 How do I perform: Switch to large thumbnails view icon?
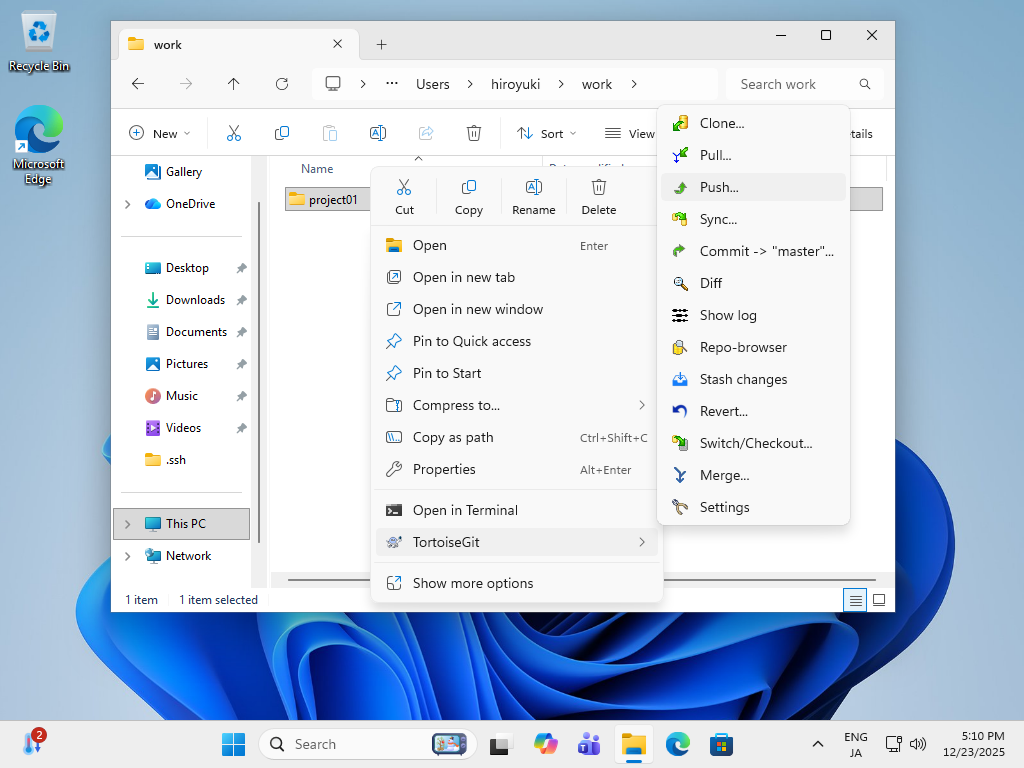pyautogui.click(x=879, y=600)
